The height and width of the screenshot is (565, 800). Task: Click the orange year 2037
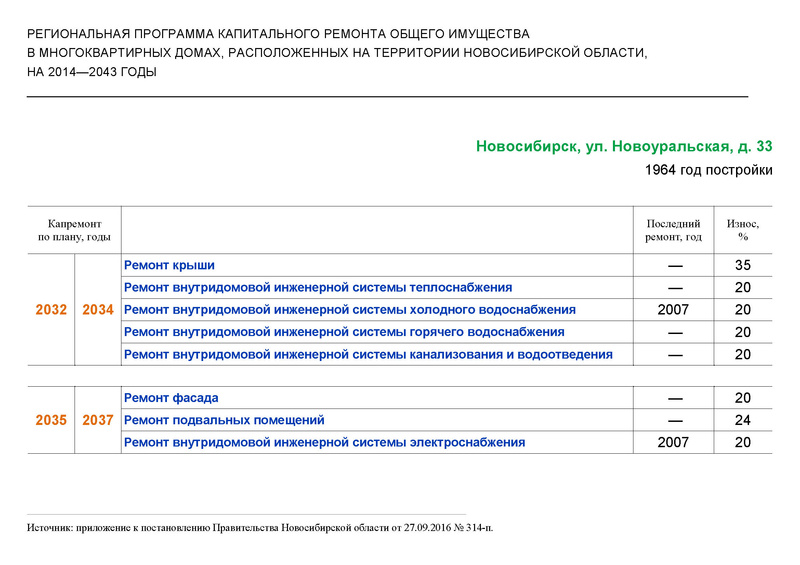[x=98, y=420]
